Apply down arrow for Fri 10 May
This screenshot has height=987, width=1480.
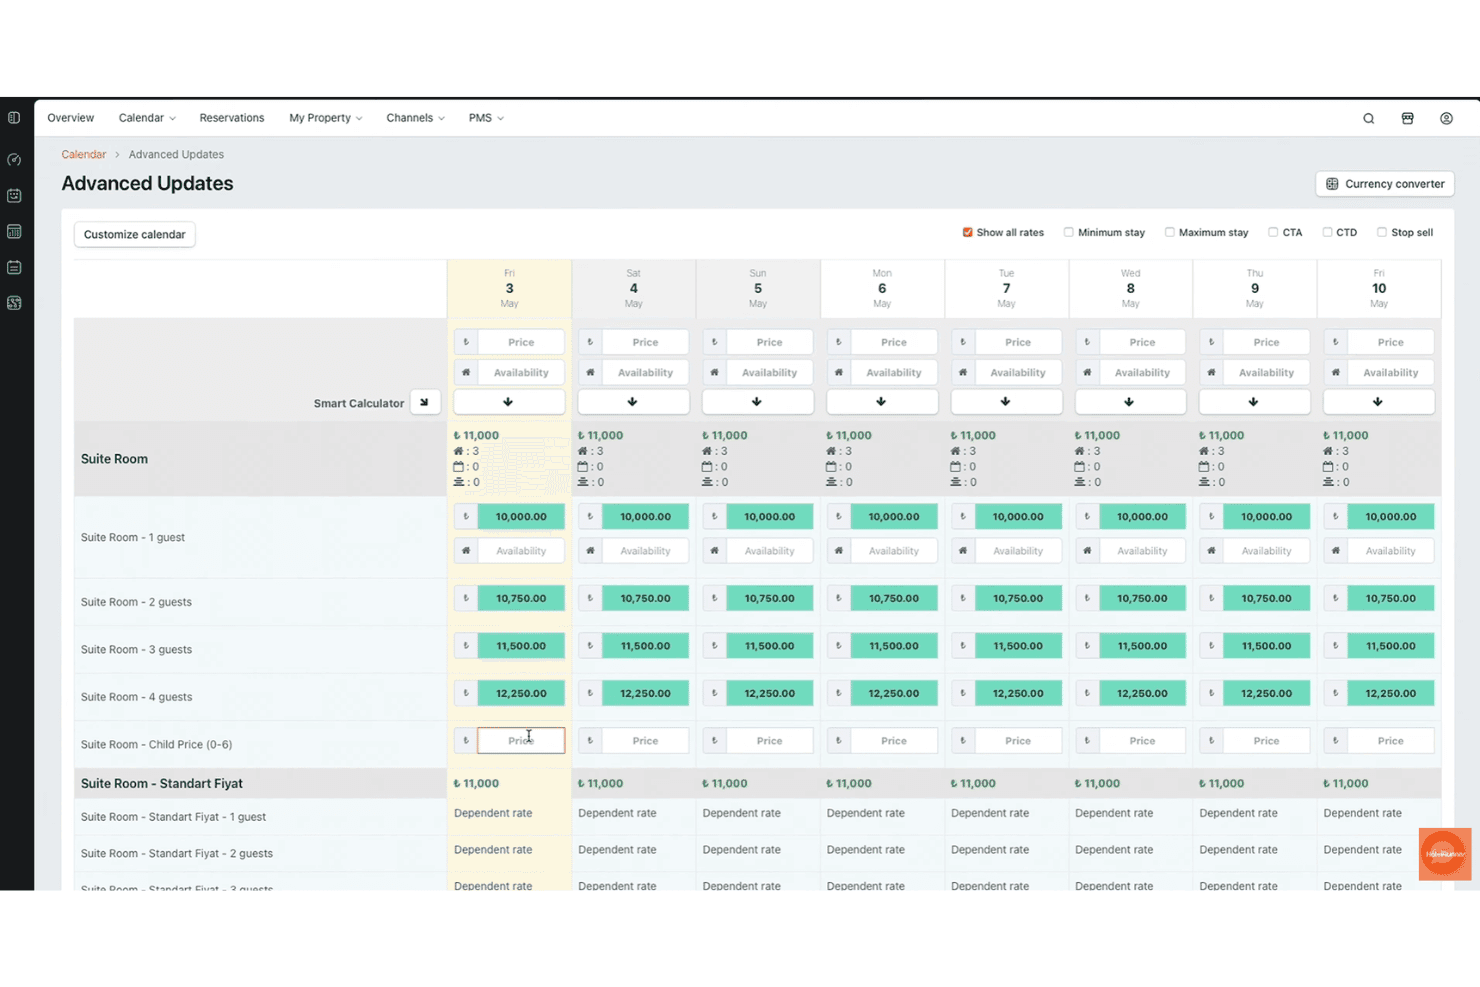(1378, 402)
